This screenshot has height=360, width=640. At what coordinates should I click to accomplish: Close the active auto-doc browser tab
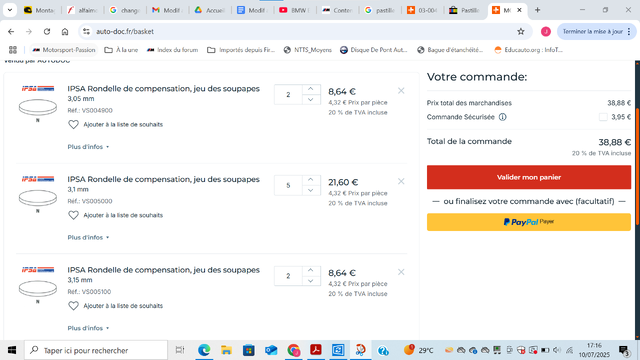519,10
